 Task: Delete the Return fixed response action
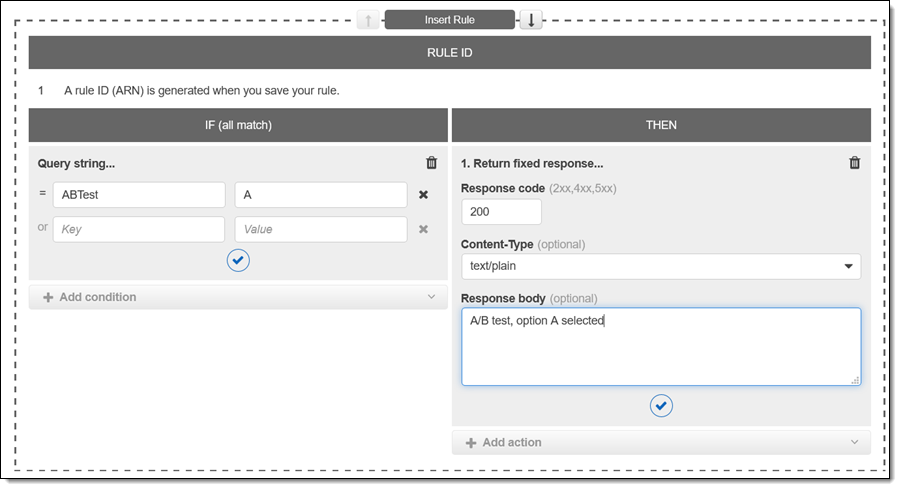pyautogui.click(x=854, y=163)
